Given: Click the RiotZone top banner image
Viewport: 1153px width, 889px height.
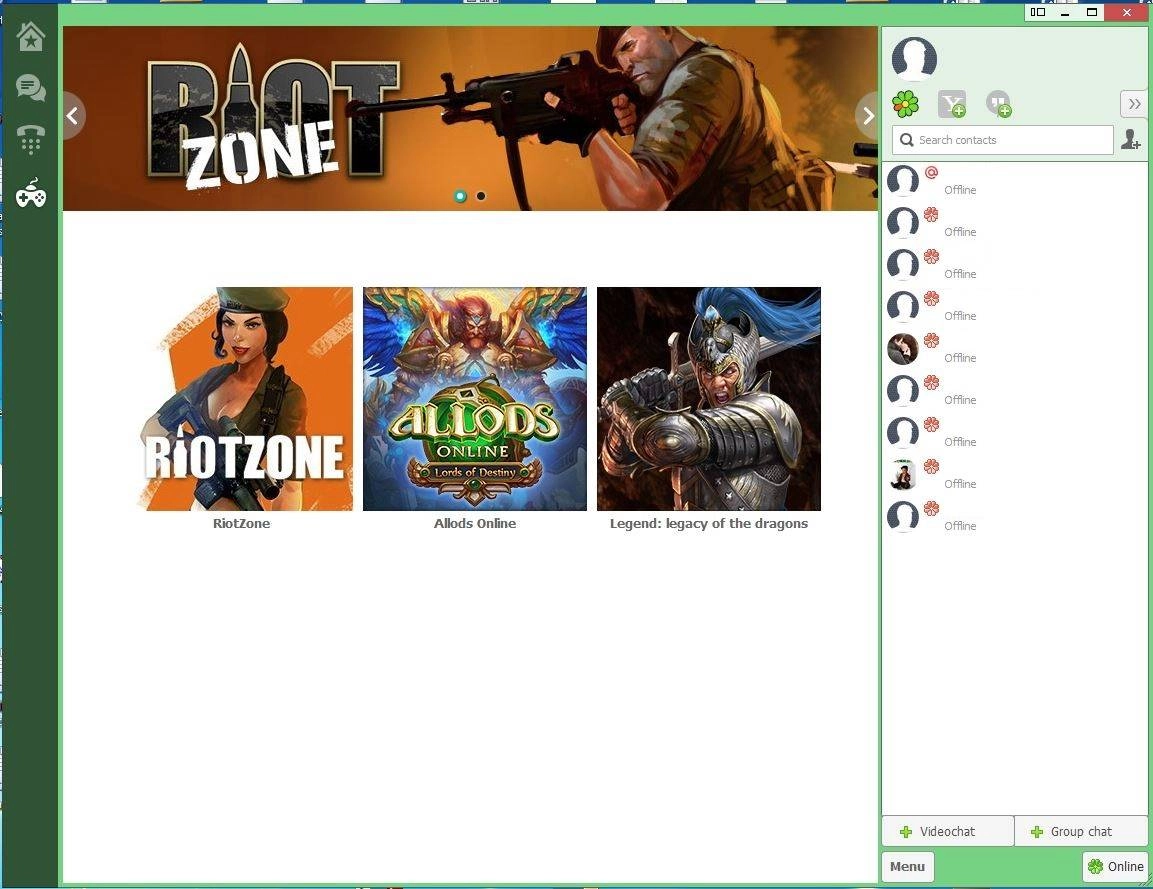Looking at the screenshot, I should (471, 118).
